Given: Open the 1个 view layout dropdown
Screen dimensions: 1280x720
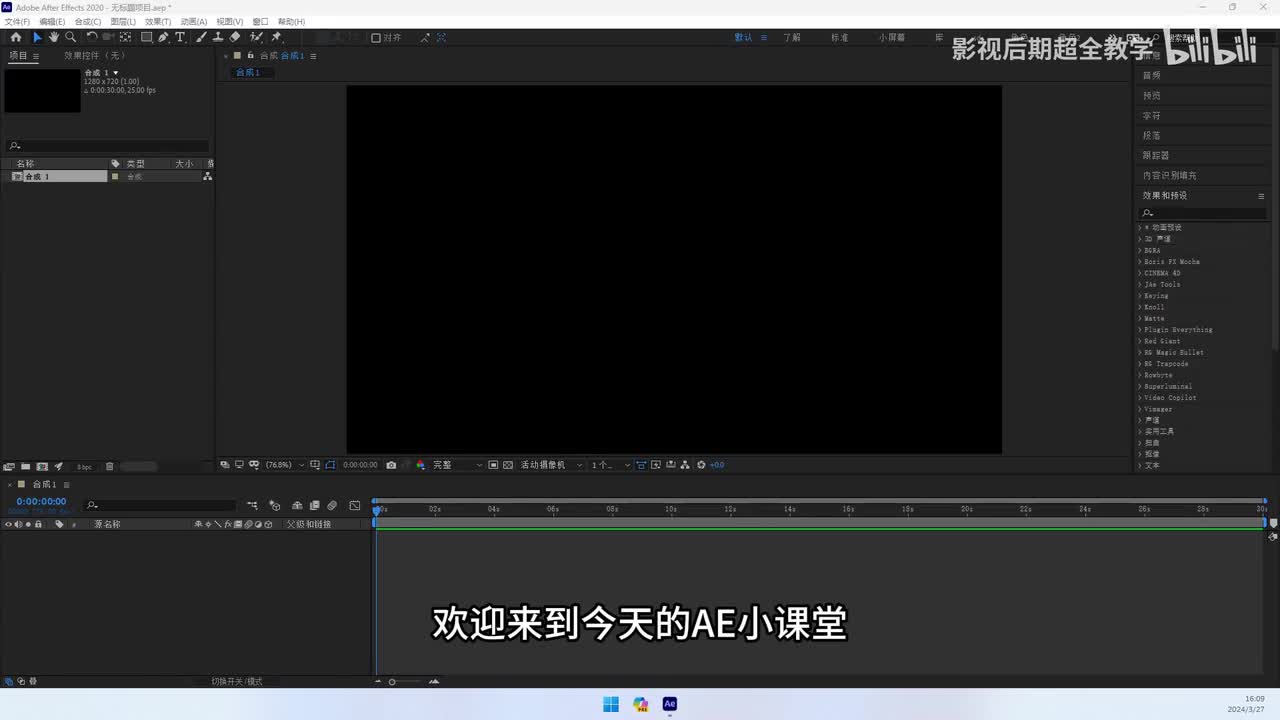Looking at the screenshot, I should tap(610, 465).
